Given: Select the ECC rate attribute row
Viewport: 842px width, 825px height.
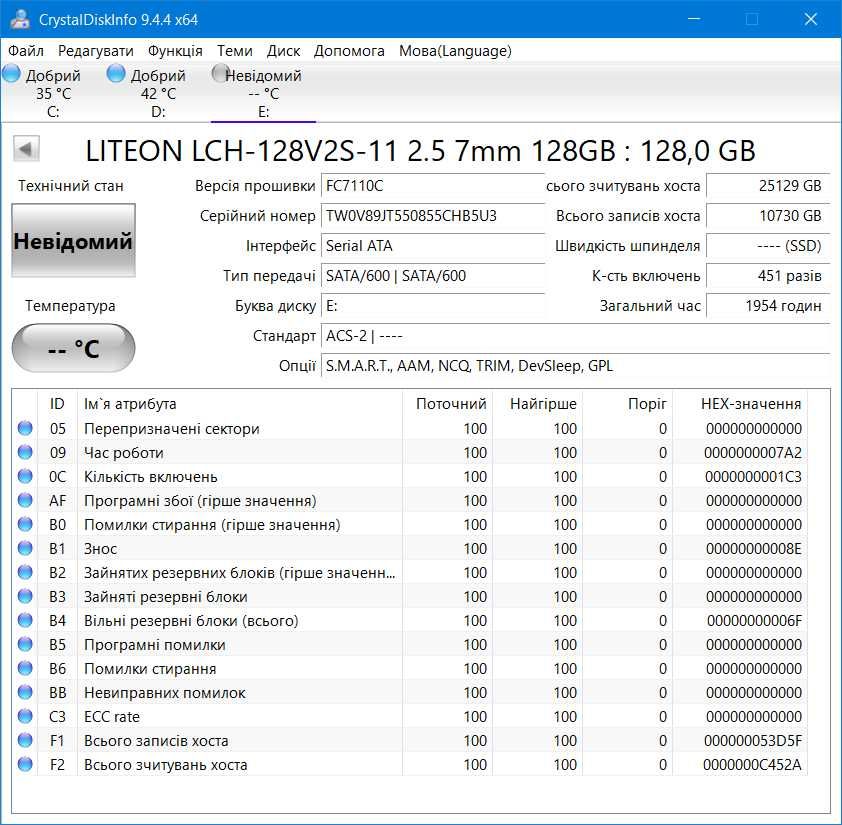Looking at the screenshot, I should coord(410,716).
